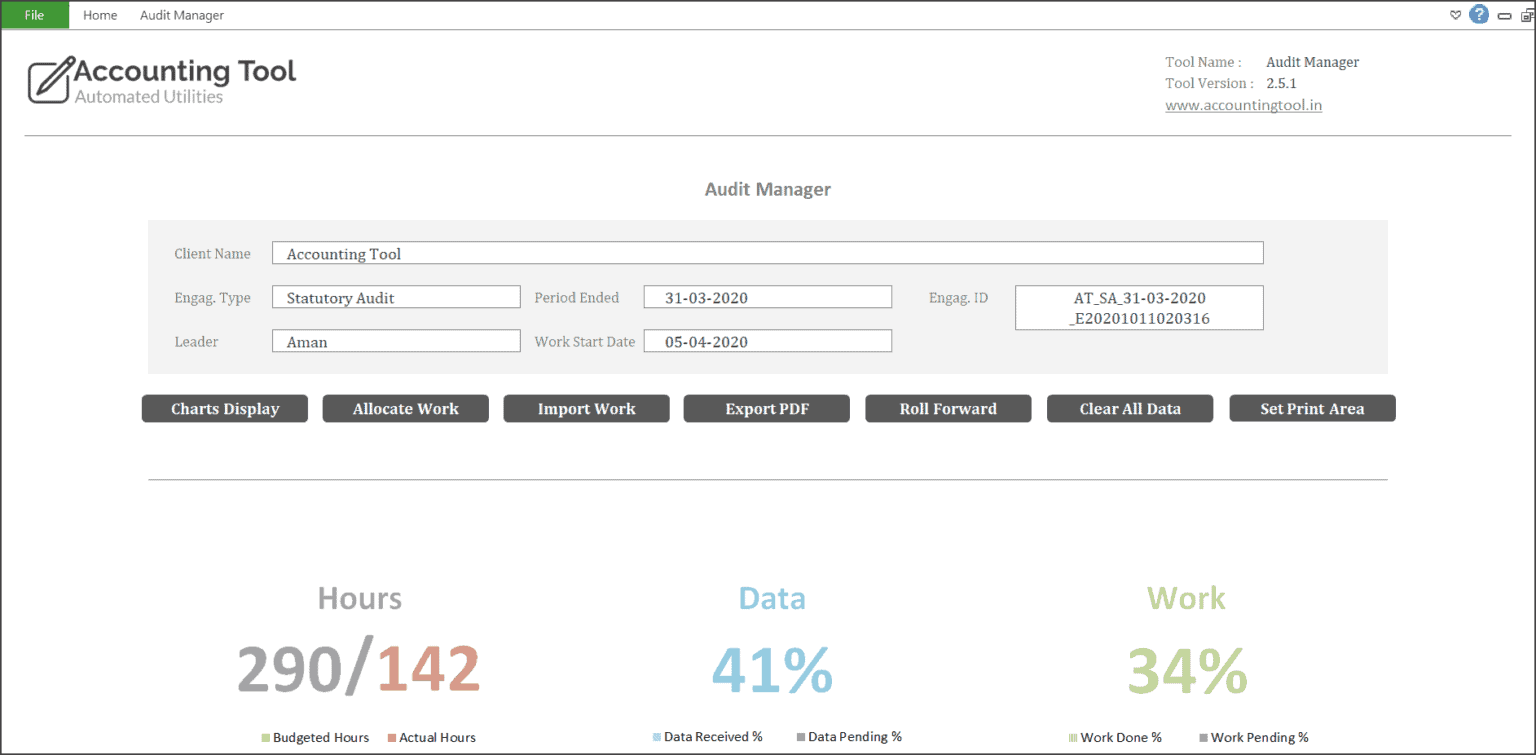Click Set Print Area
The height and width of the screenshot is (755, 1536).
click(1312, 408)
